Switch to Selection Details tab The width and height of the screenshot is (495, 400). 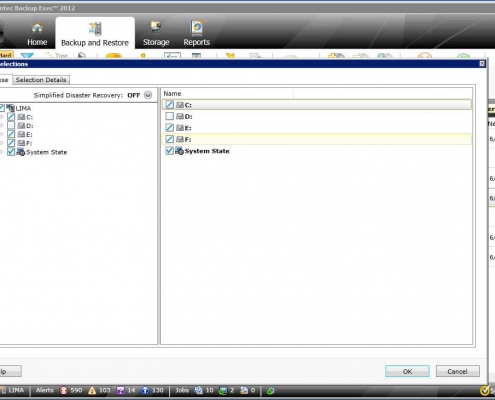(x=41, y=80)
